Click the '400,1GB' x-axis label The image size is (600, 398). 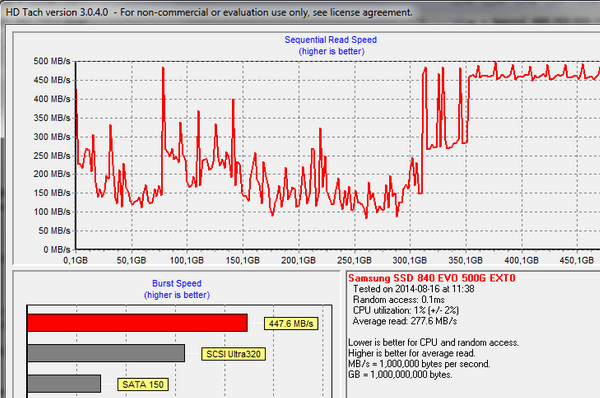click(522, 261)
